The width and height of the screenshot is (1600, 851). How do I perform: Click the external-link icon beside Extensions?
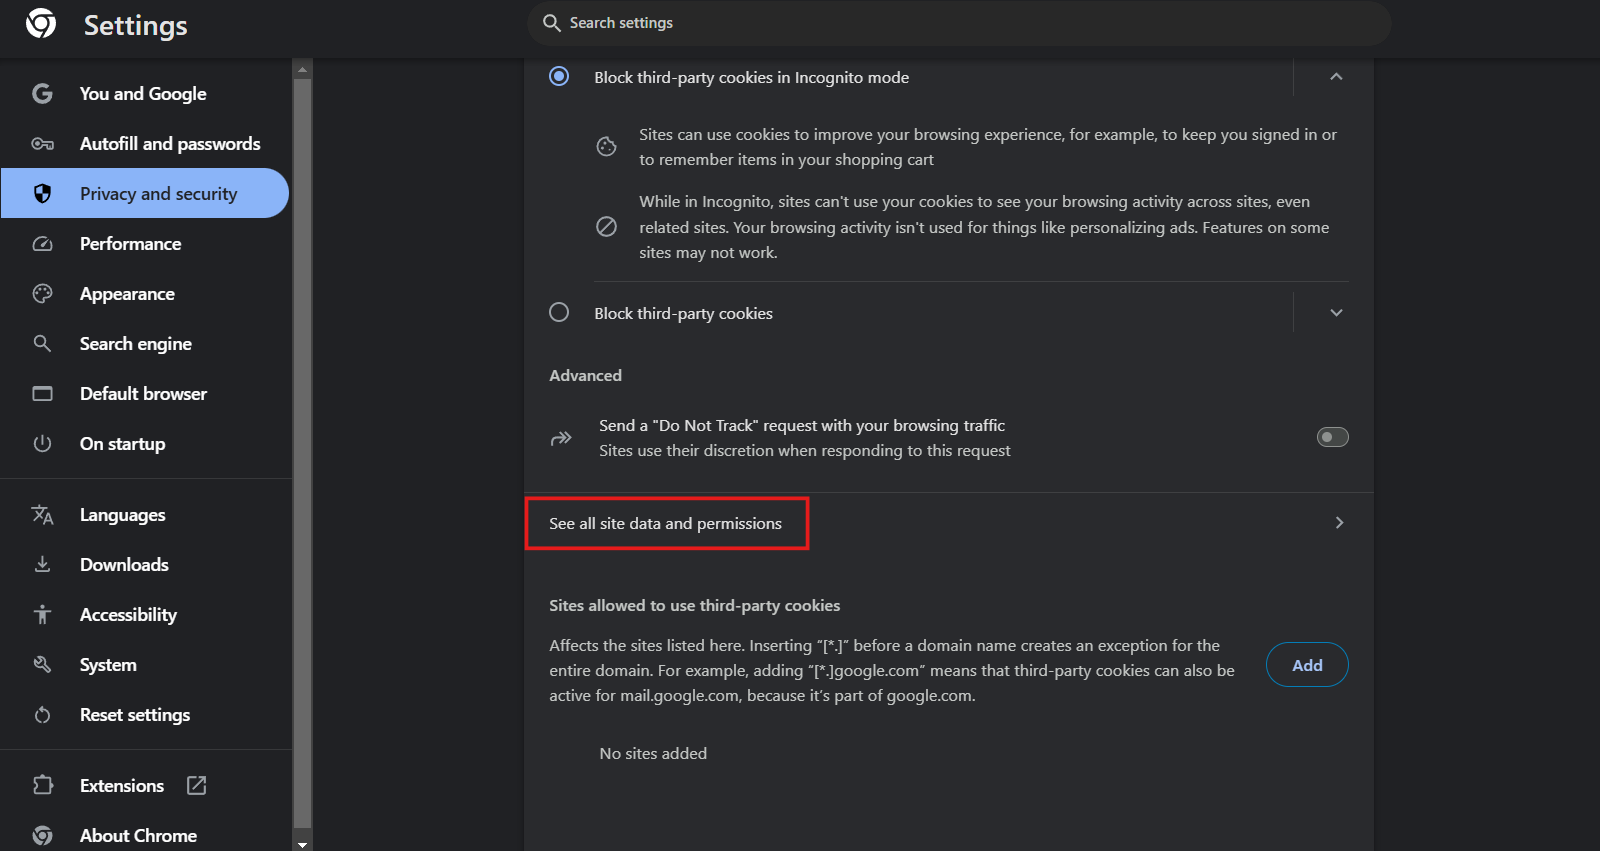point(197,786)
